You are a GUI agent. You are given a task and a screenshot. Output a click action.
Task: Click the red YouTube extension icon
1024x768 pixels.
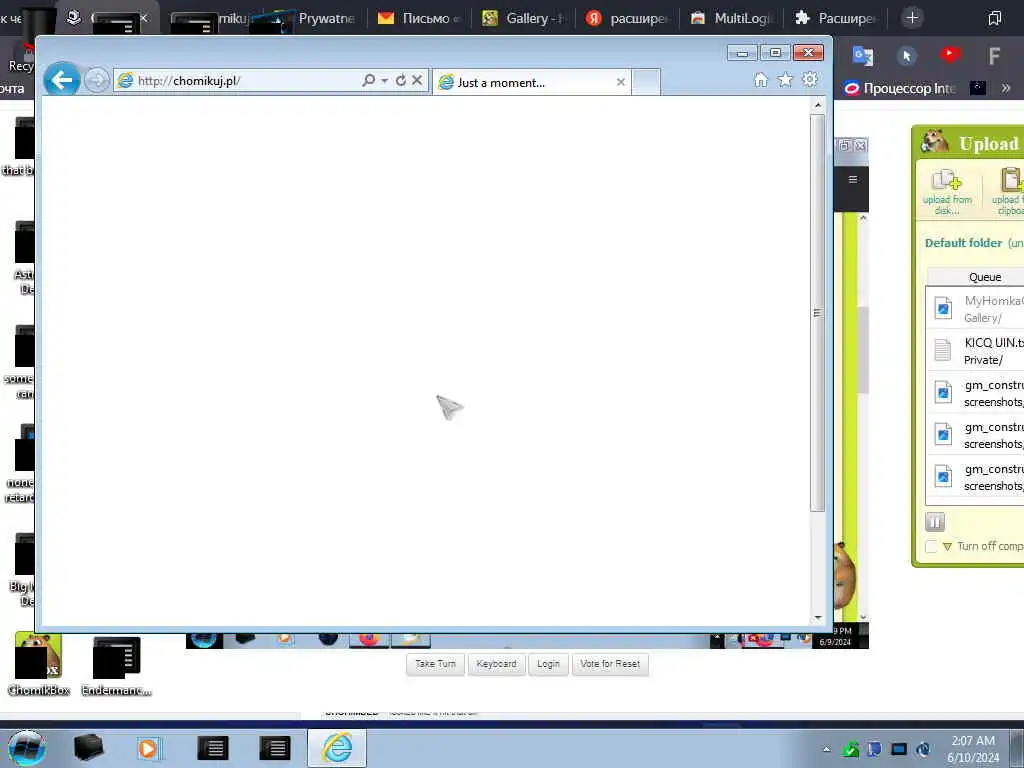951,55
